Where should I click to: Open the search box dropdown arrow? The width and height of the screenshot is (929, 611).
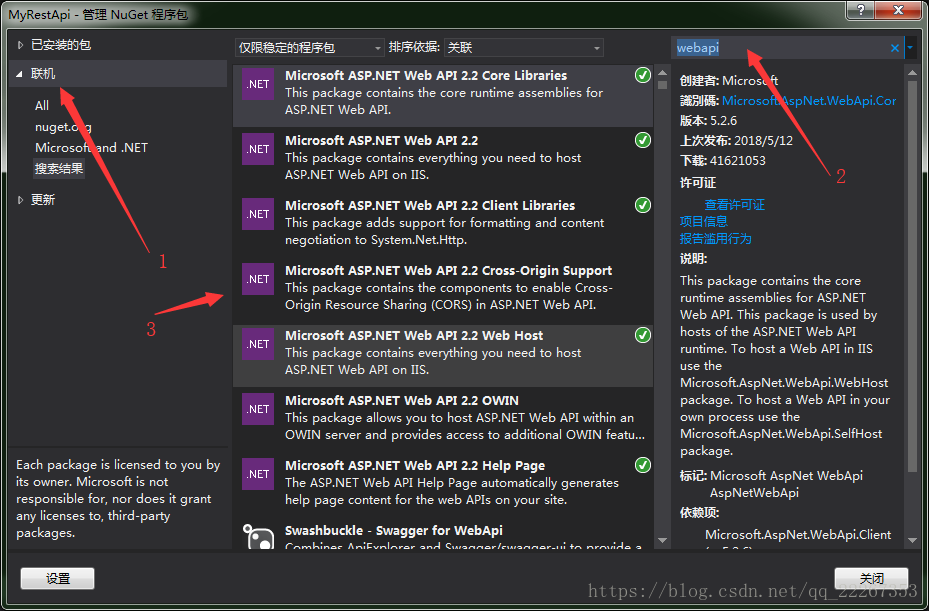tap(909, 48)
